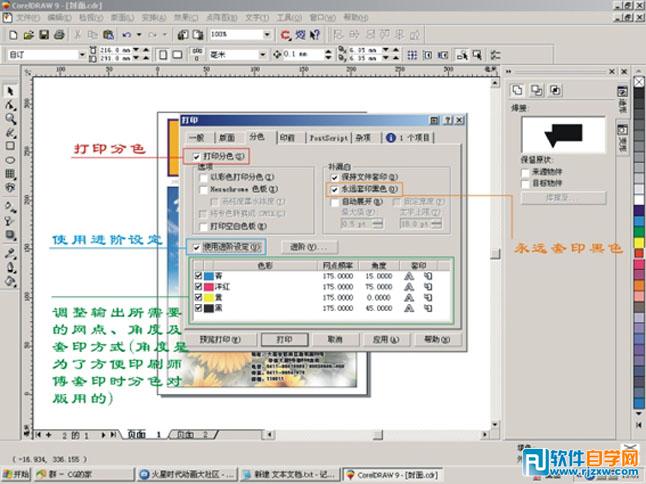The width and height of the screenshot is (646, 484).
Task: Open the units 毫米 dropdown
Action: coord(262,55)
